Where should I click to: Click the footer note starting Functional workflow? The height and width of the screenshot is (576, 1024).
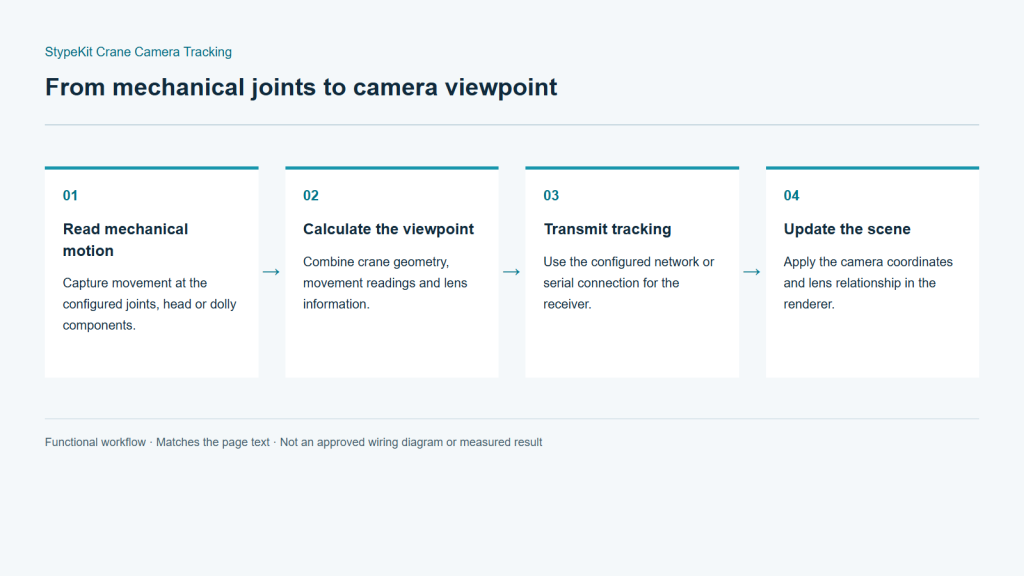[x=293, y=442]
